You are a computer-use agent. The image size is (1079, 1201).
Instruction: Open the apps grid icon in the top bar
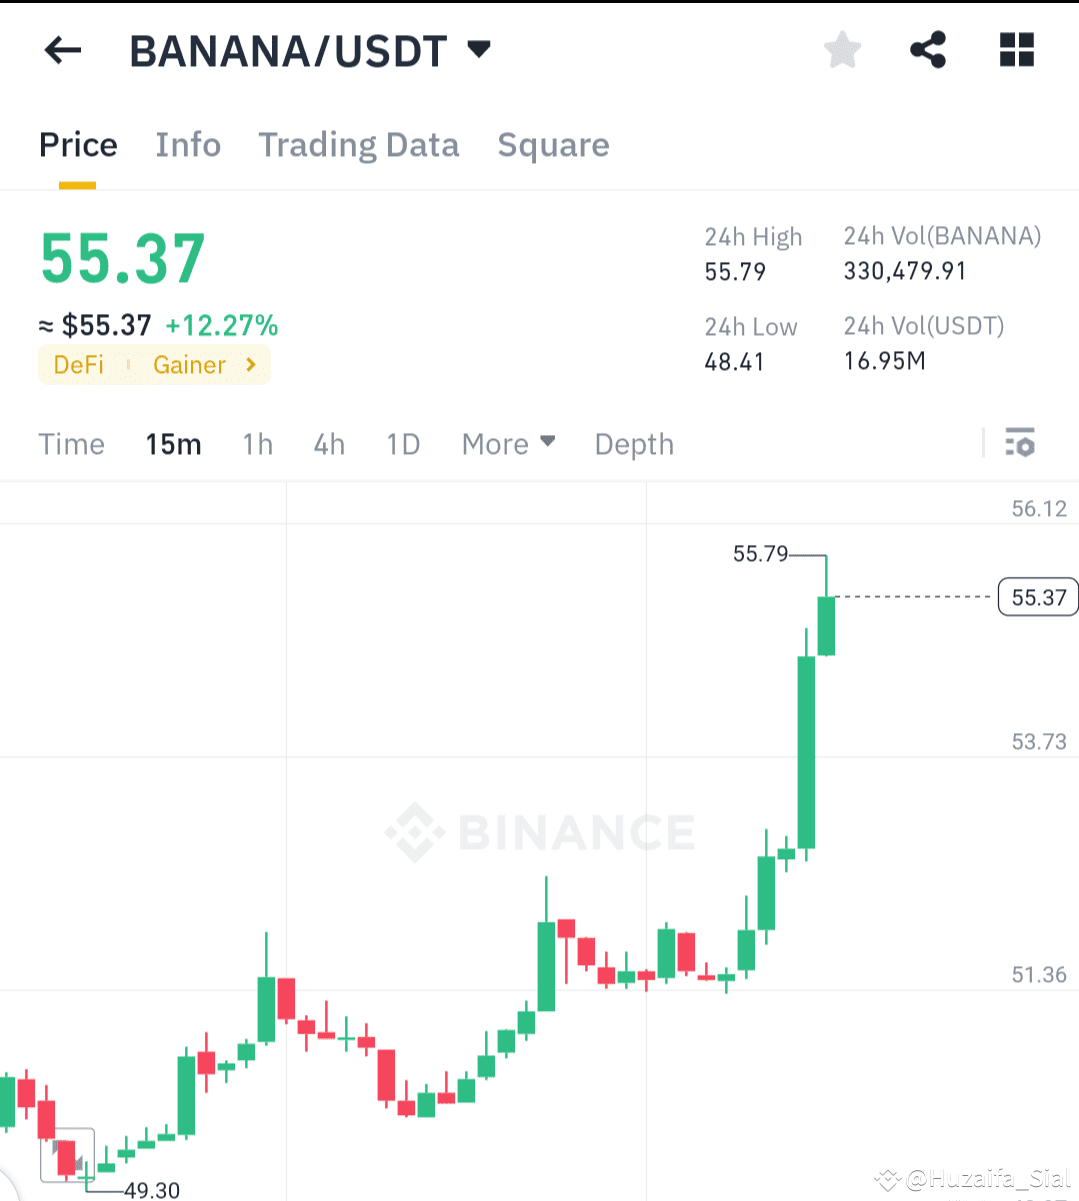(x=1016, y=48)
